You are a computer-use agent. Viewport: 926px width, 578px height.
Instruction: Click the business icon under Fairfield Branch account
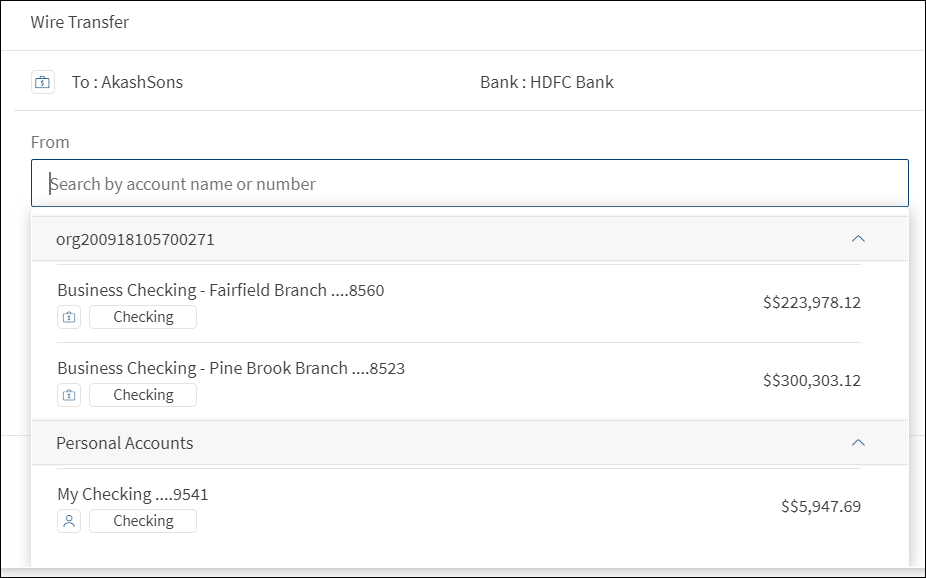tap(69, 317)
